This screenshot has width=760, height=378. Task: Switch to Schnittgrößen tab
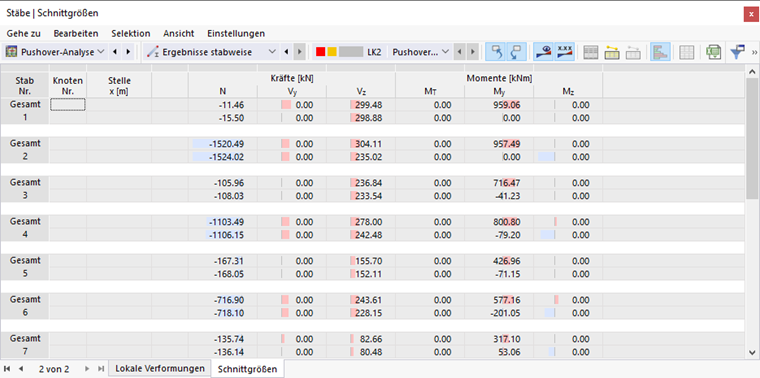coord(247,369)
